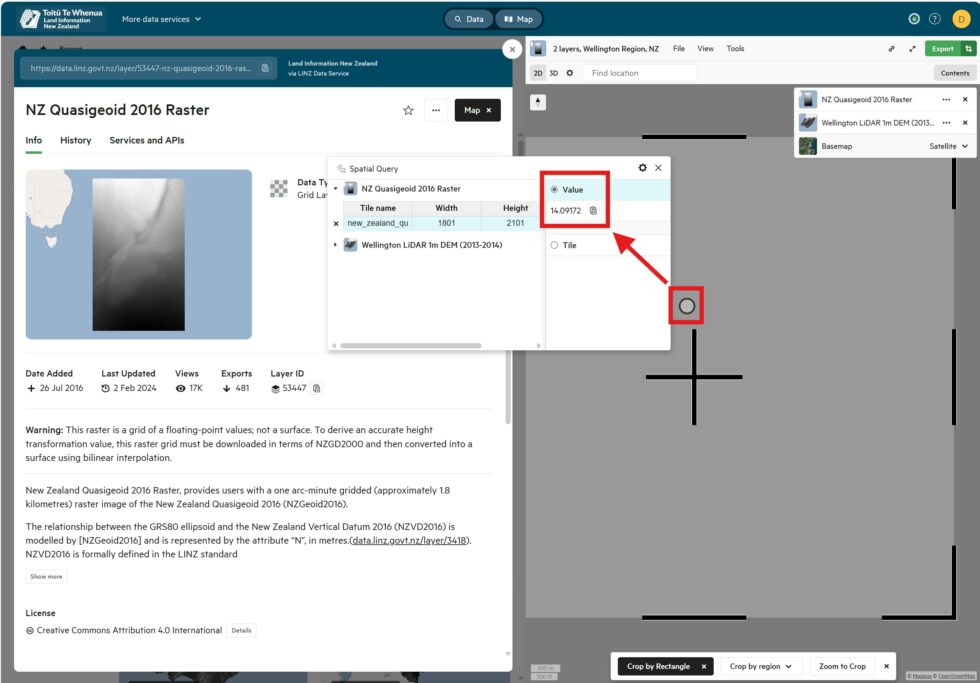Switch map to 2D mode
This screenshot has width=980, height=683.
tap(538, 73)
